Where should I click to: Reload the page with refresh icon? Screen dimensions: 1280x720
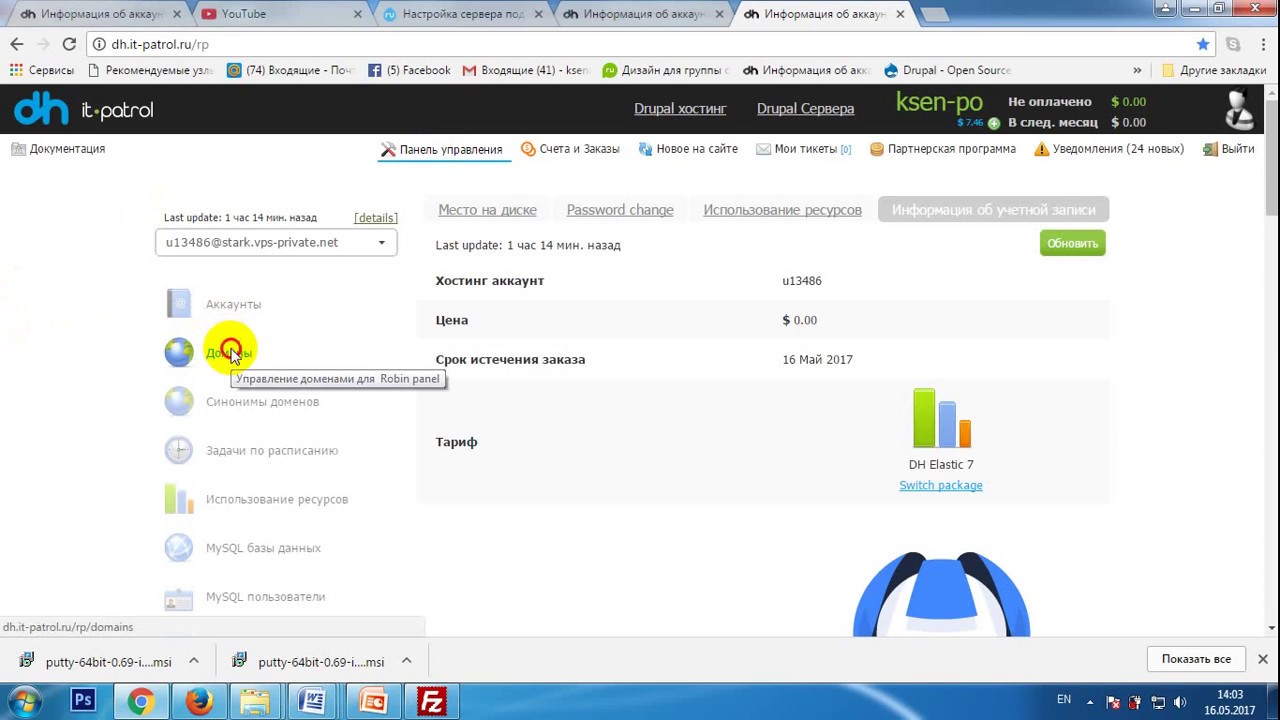click(69, 44)
